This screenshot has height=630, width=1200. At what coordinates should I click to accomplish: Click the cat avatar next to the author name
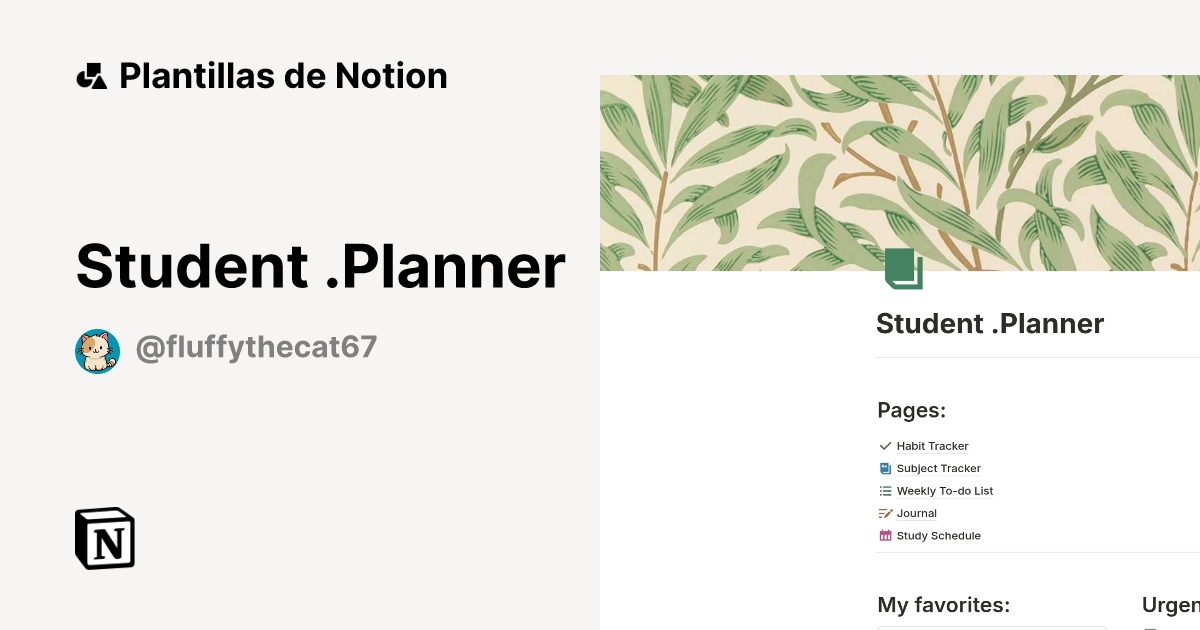coord(97,351)
